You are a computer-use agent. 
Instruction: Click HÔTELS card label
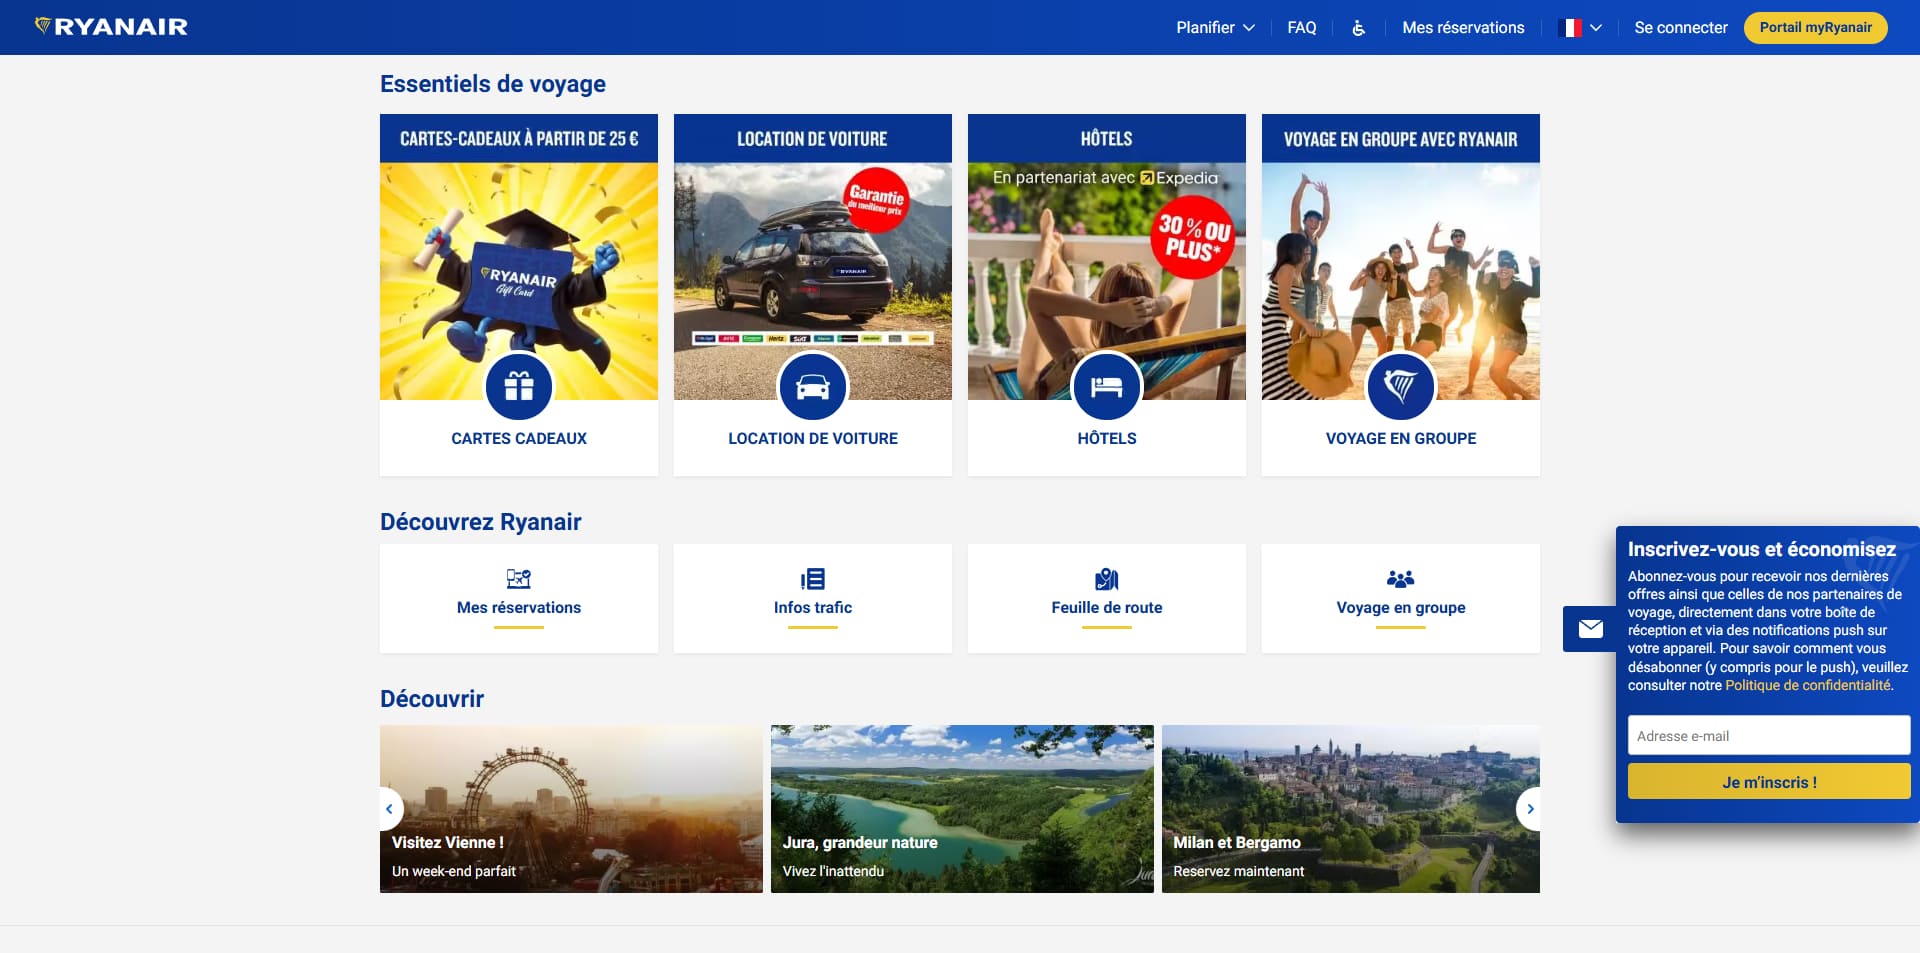(1107, 438)
